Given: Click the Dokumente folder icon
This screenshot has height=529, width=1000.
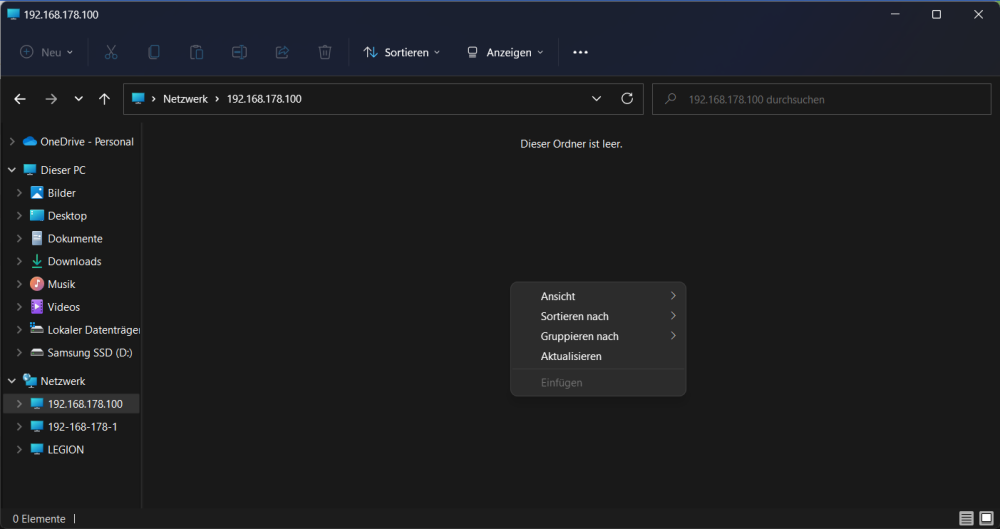Looking at the screenshot, I should (37, 238).
